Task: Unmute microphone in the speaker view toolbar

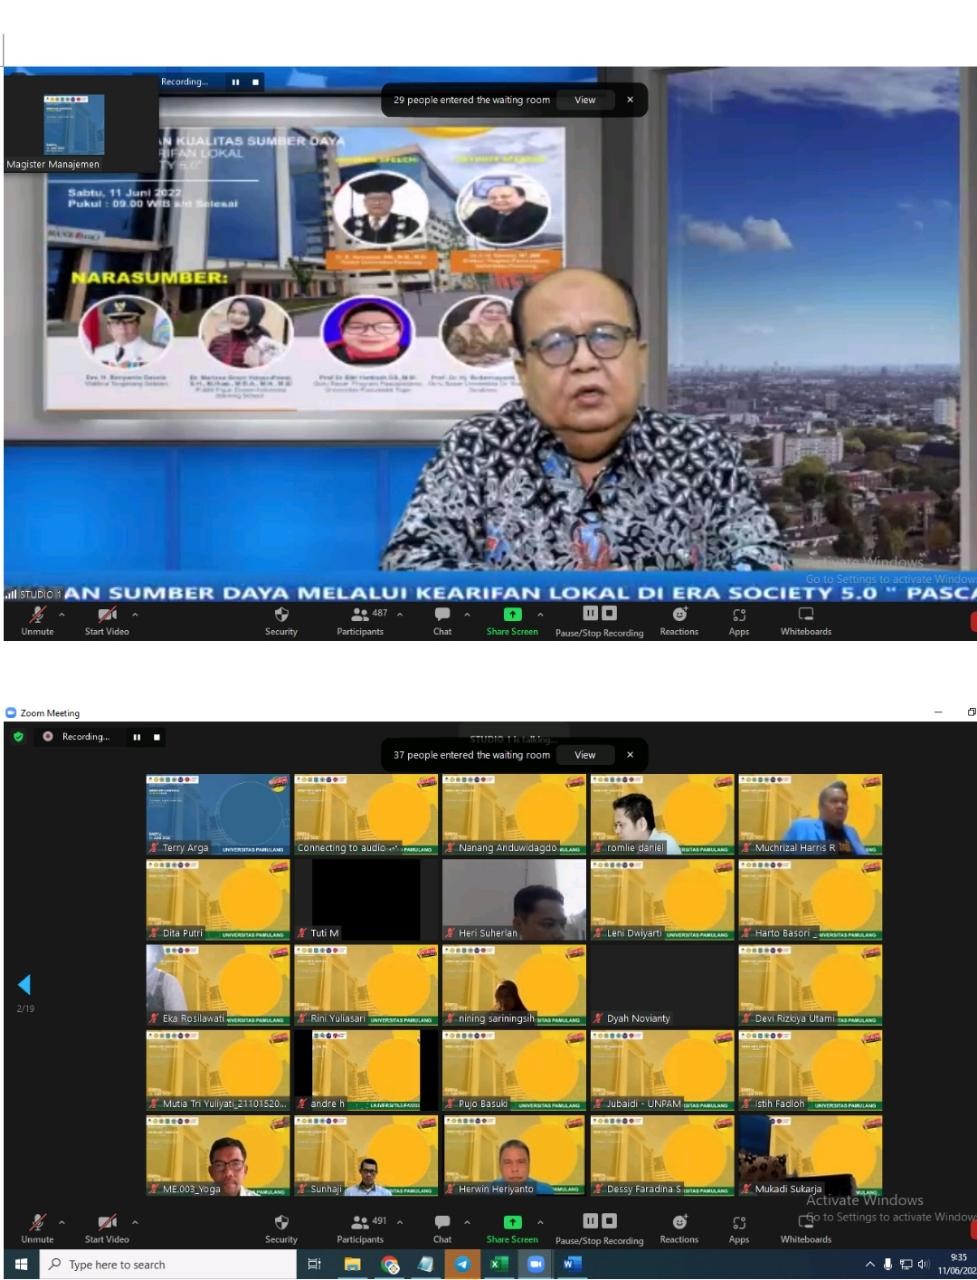Action: [x=38, y=620]
